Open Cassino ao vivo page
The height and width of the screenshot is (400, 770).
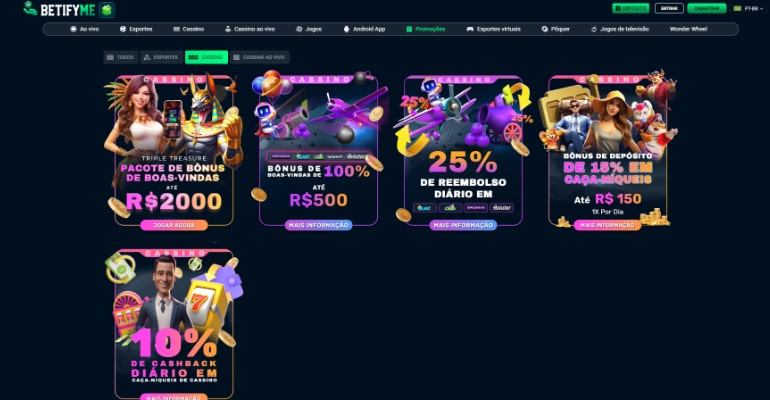[x=249, y=29]
